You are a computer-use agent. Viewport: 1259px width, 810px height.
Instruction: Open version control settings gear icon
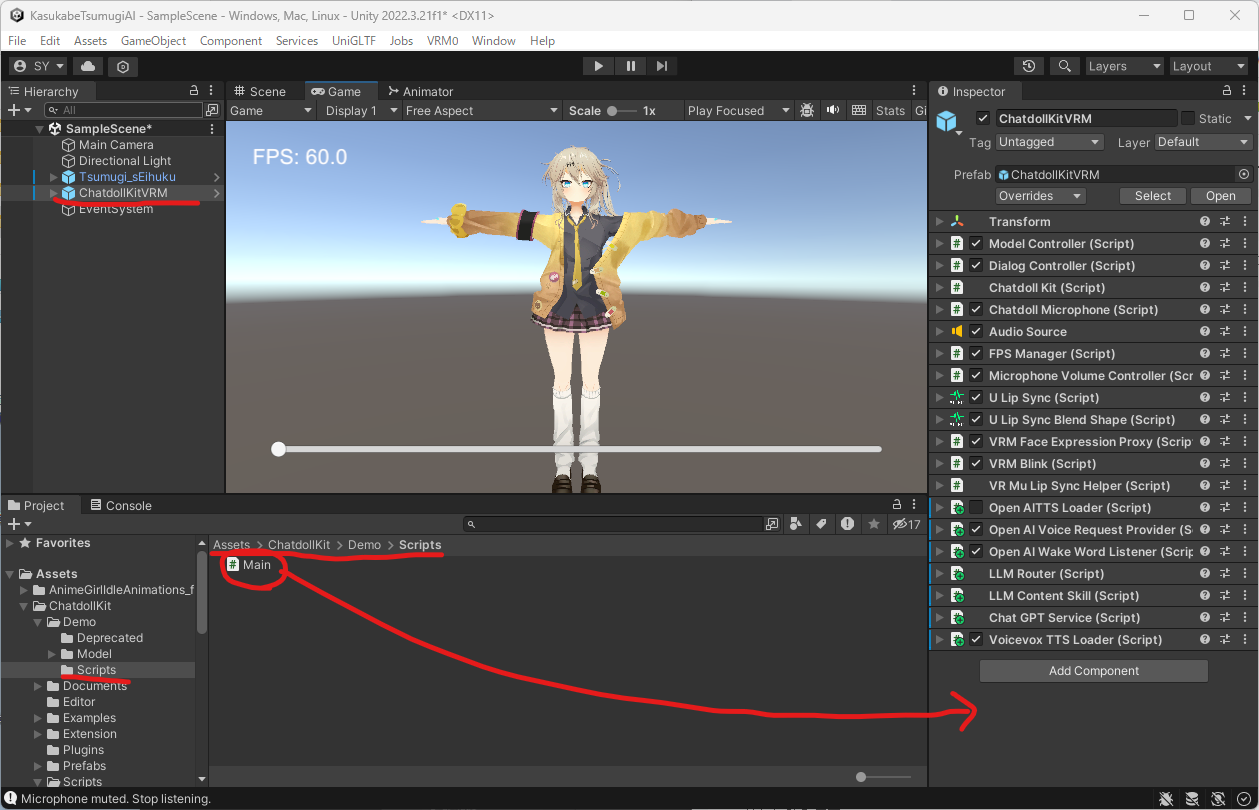(x=123, y=66)
